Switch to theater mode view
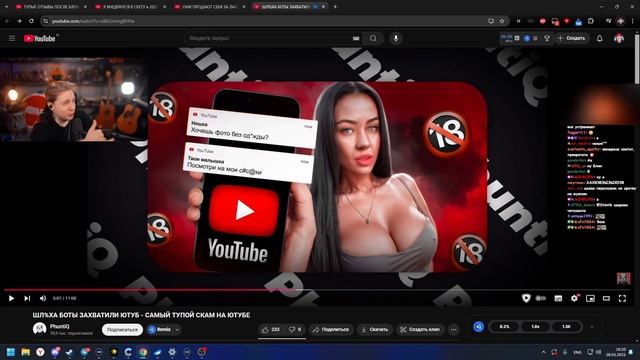 coord(607,298)
